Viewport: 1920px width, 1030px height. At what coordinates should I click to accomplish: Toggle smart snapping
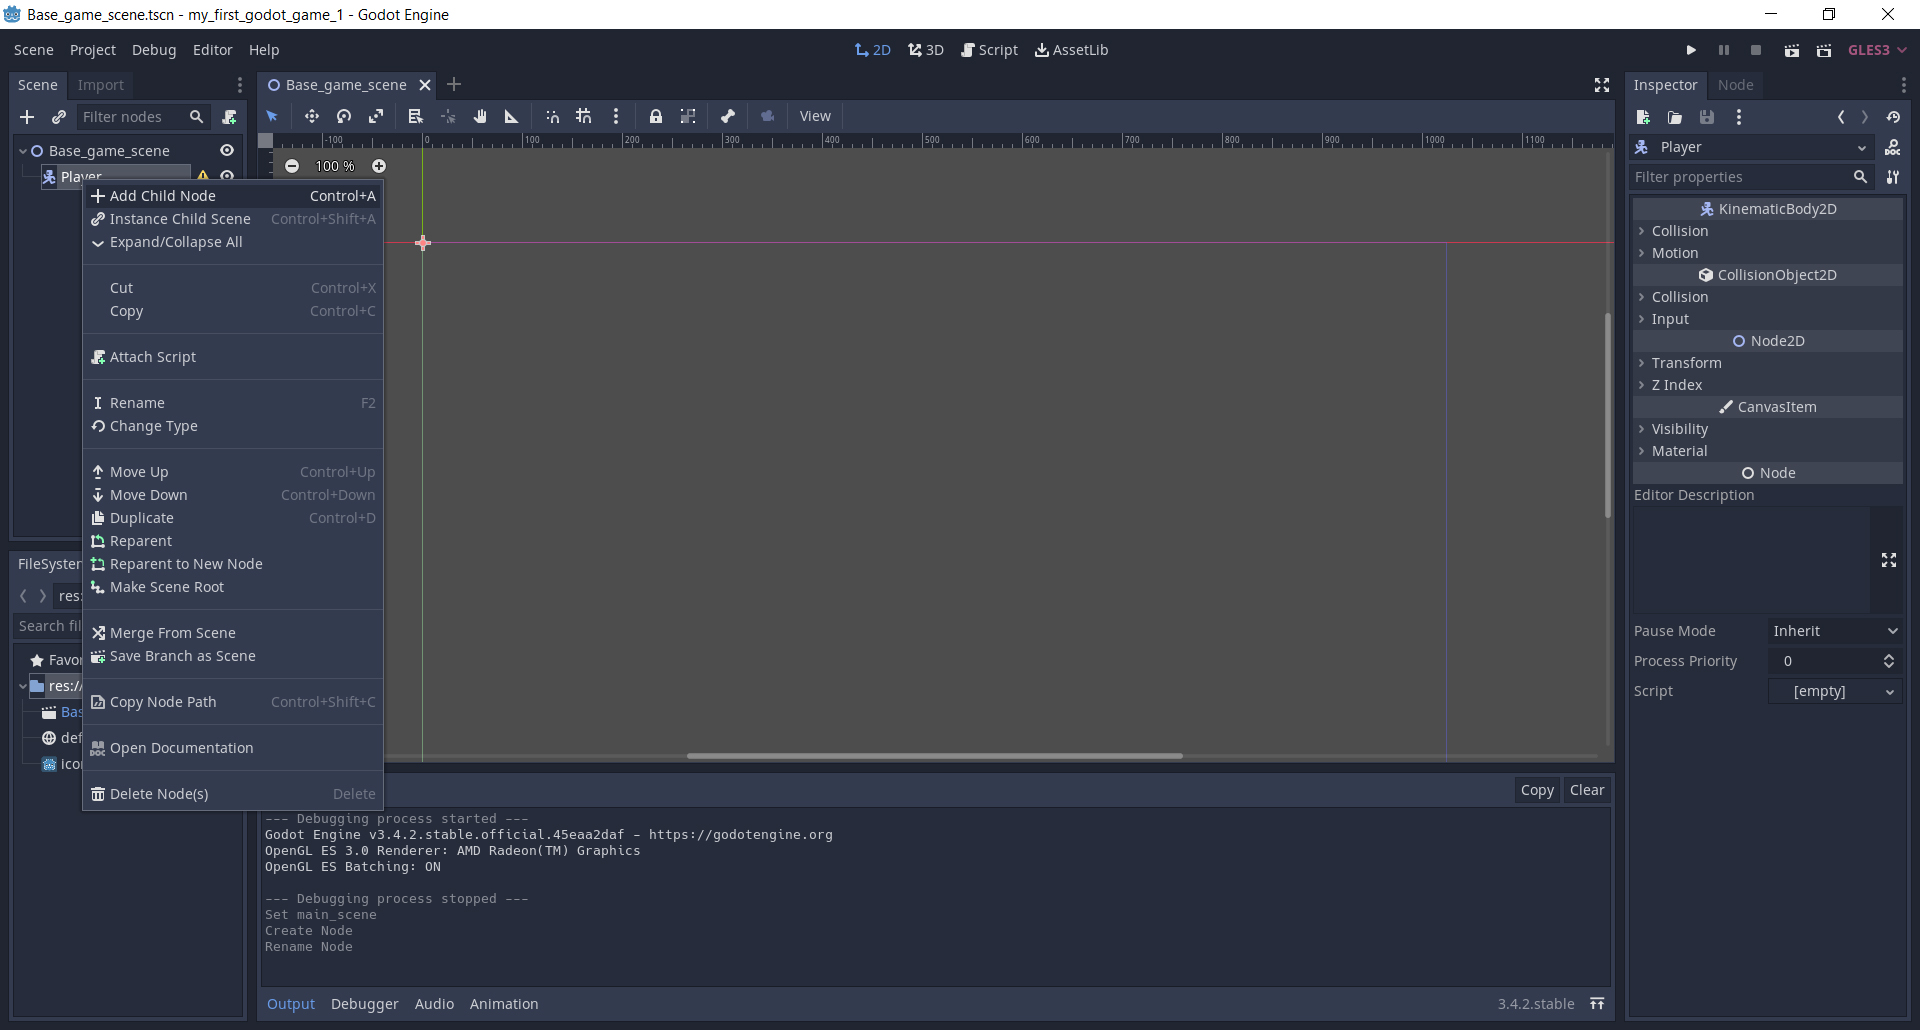coord(552,116)
